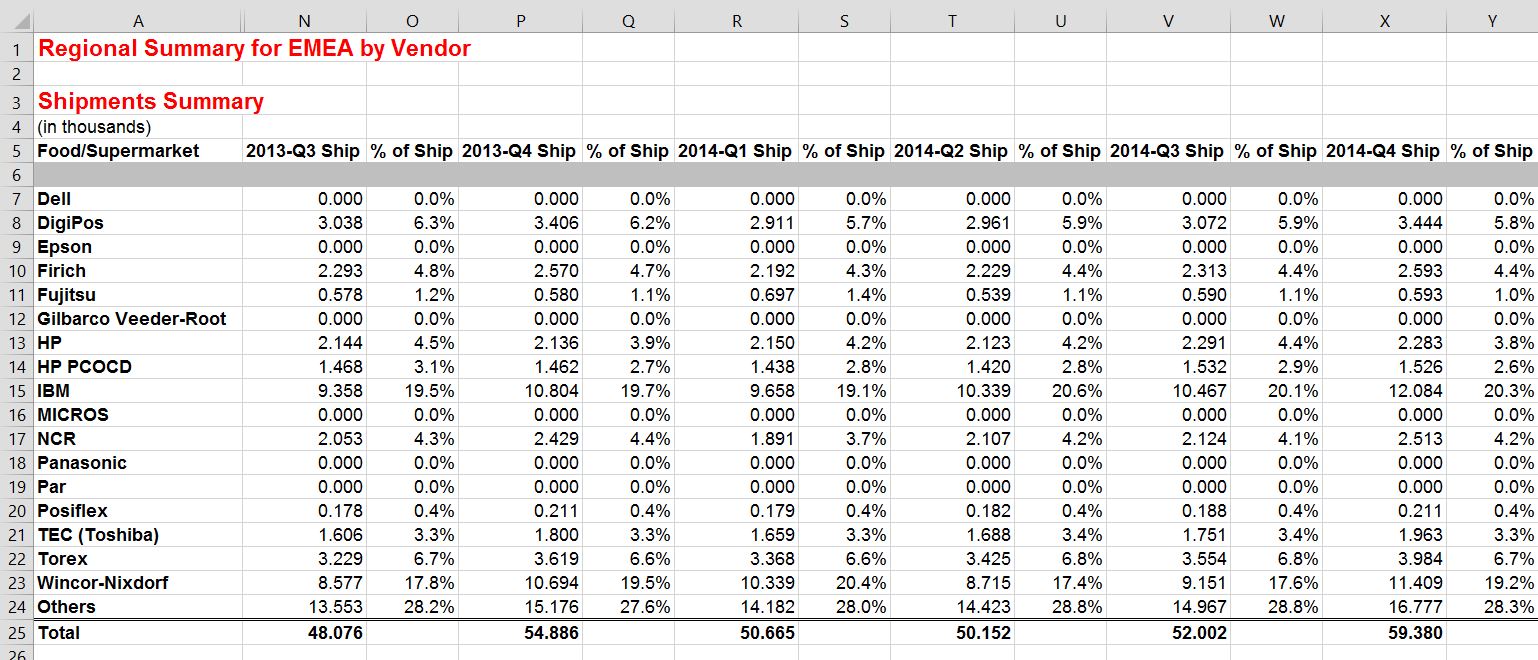Select row 5 header
The width and height of the screenshot is (1538, 660).
pyautogui.click(x=16, y=151)
